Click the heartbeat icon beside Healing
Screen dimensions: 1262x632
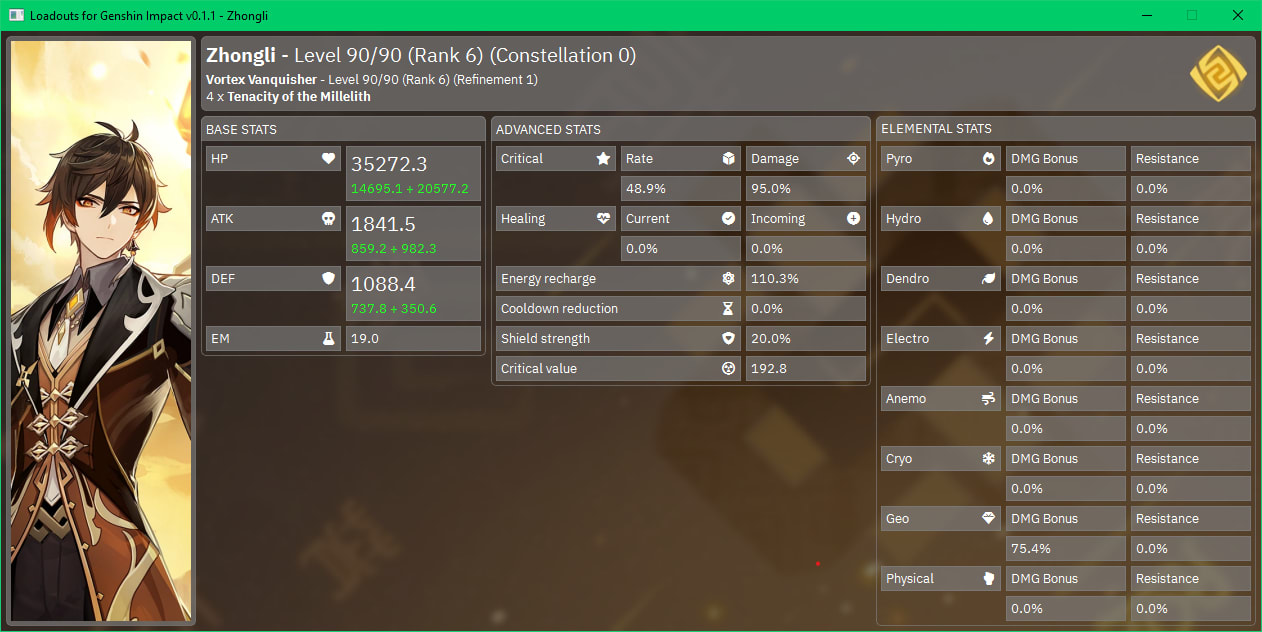click(x=603, y=219)
